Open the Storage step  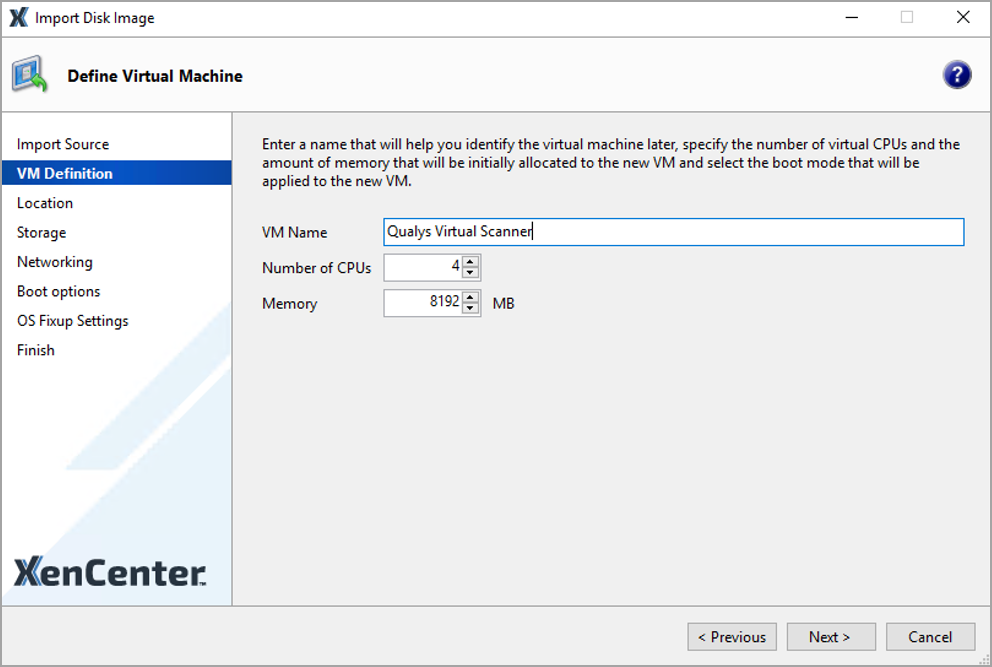116,232
